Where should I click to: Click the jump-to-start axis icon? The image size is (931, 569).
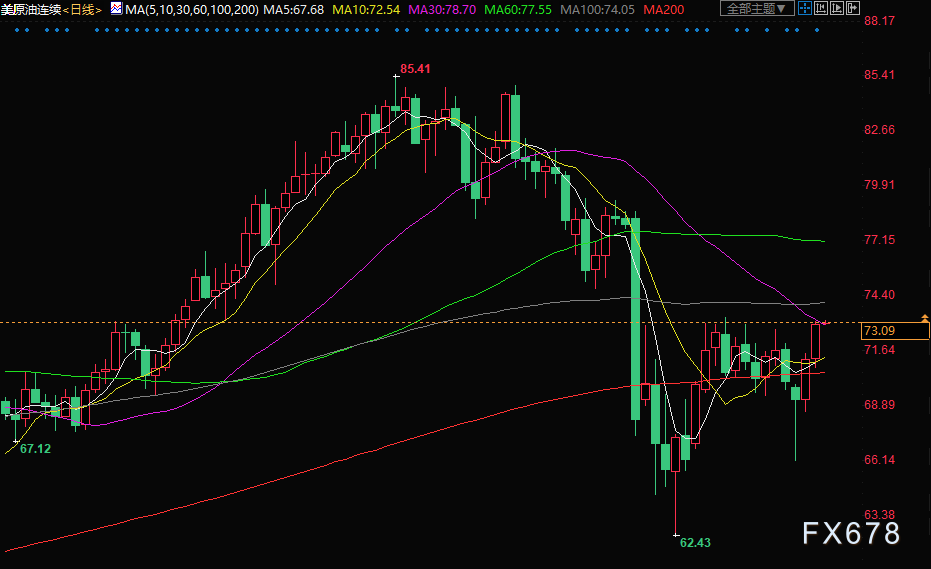click(821, 8)
